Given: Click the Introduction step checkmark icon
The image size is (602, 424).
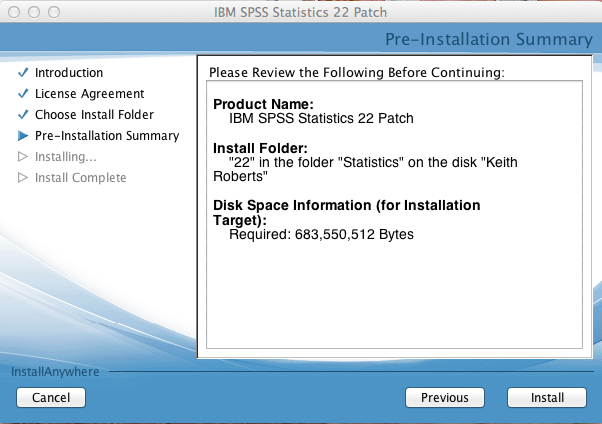Looking at the screenshot, I should coord(23,72).
